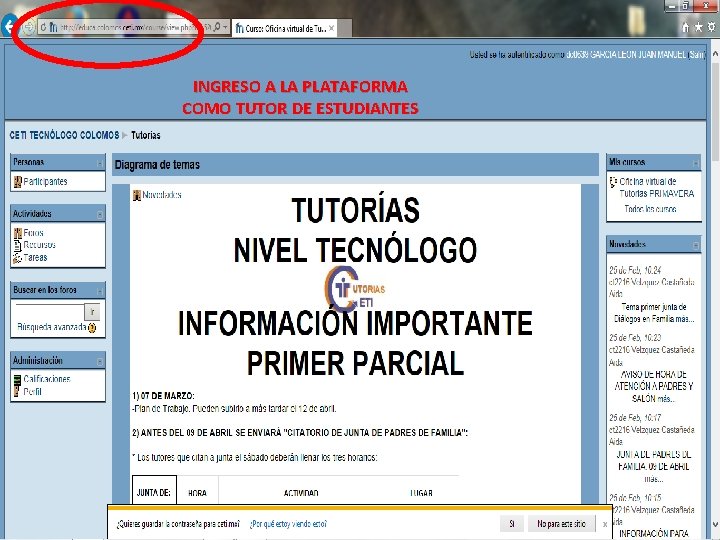Viewport: 720px width, 540px height.
Task: Open '¿Por qué estoy viendo esto?' link
Action: 288,524
